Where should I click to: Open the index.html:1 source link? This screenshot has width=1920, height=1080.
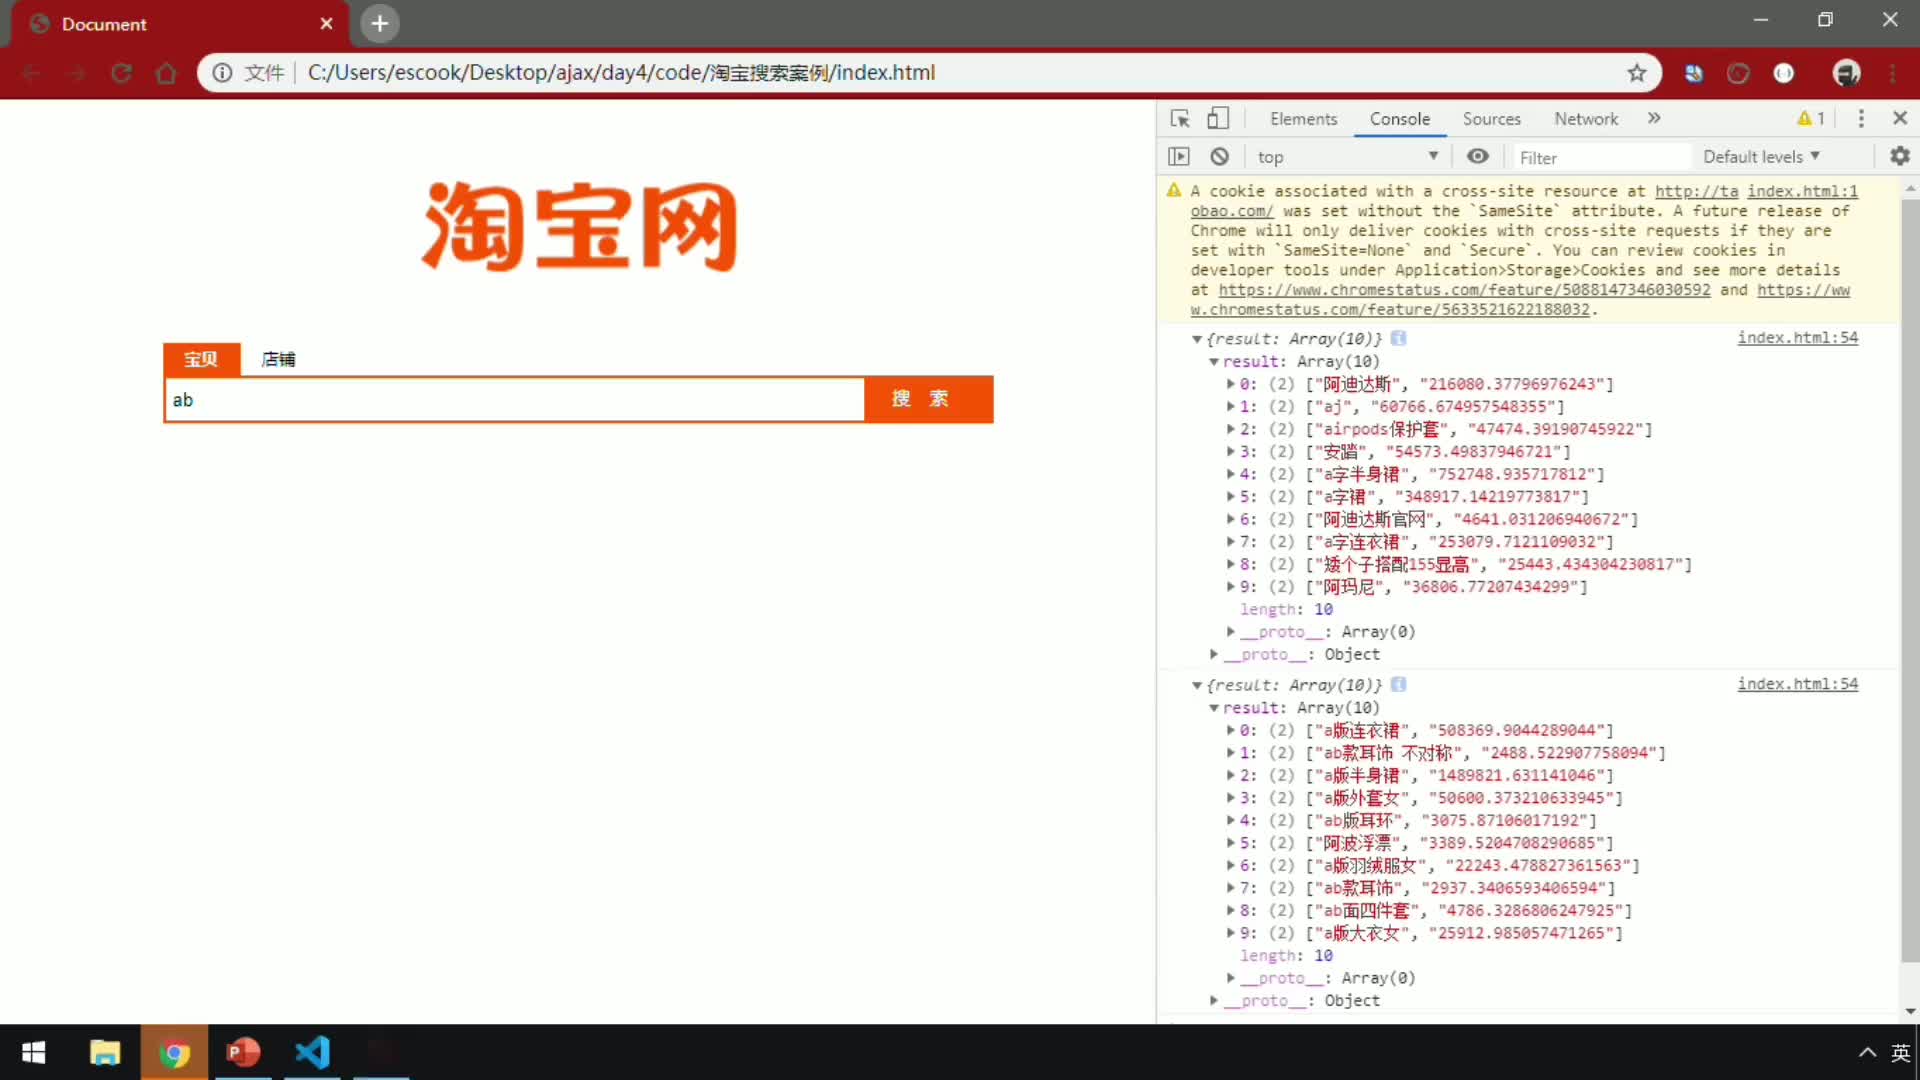1802,191
